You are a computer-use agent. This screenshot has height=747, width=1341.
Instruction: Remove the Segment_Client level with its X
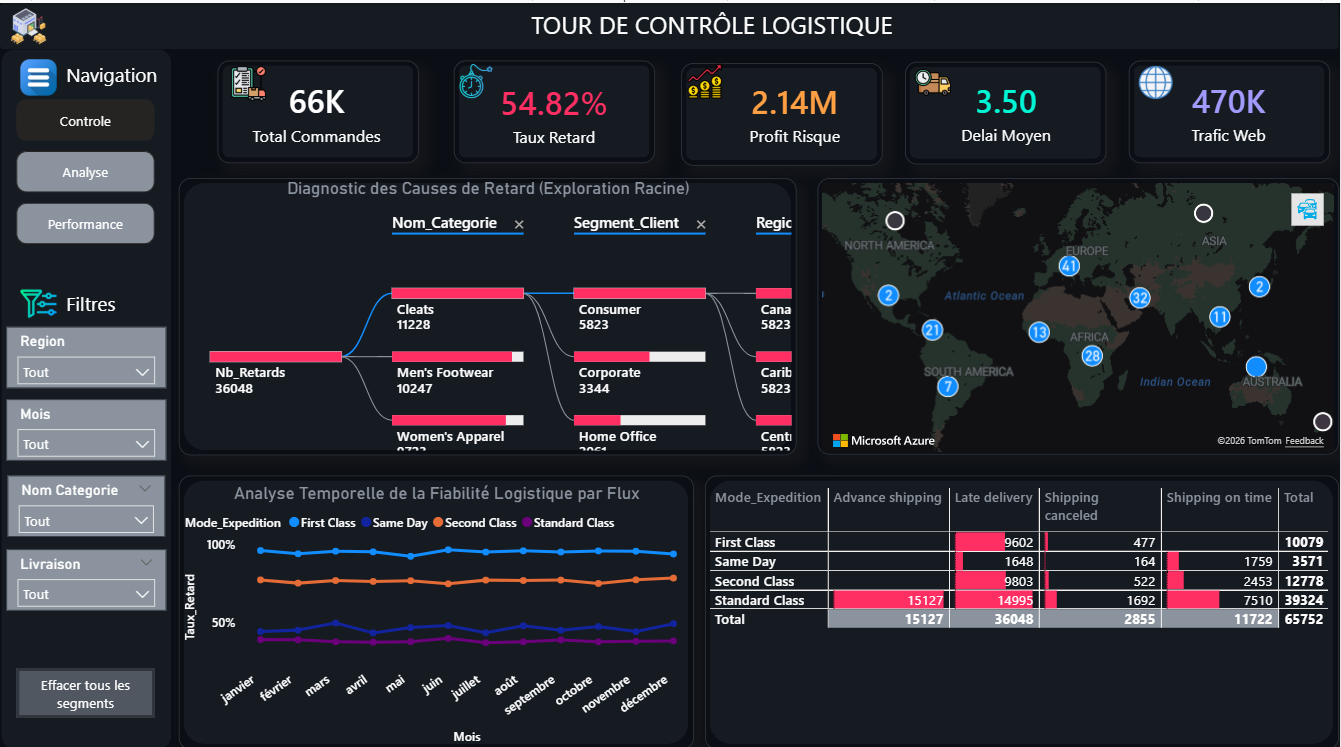tap(700, 225)
